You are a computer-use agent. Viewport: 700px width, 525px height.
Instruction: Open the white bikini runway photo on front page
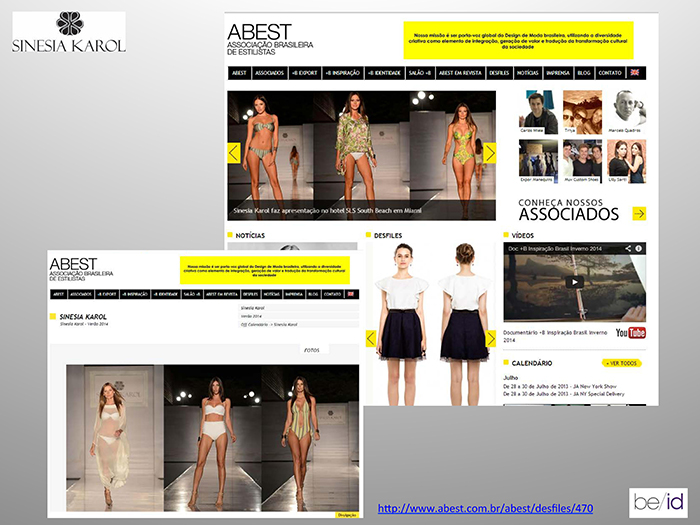(212, 438)
